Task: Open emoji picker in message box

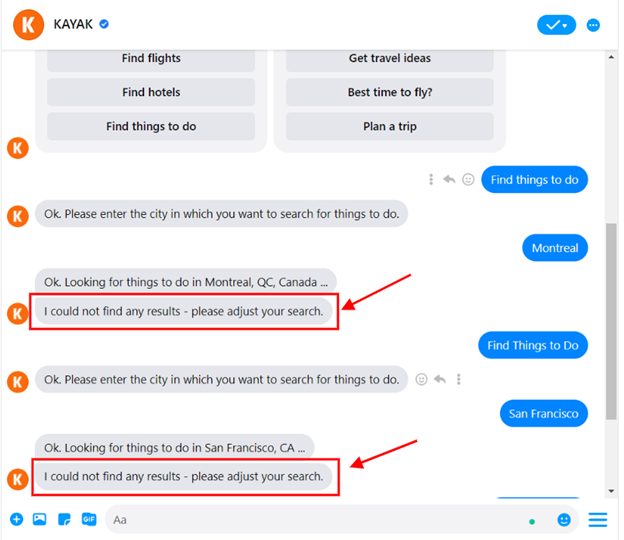Action: 565,520
